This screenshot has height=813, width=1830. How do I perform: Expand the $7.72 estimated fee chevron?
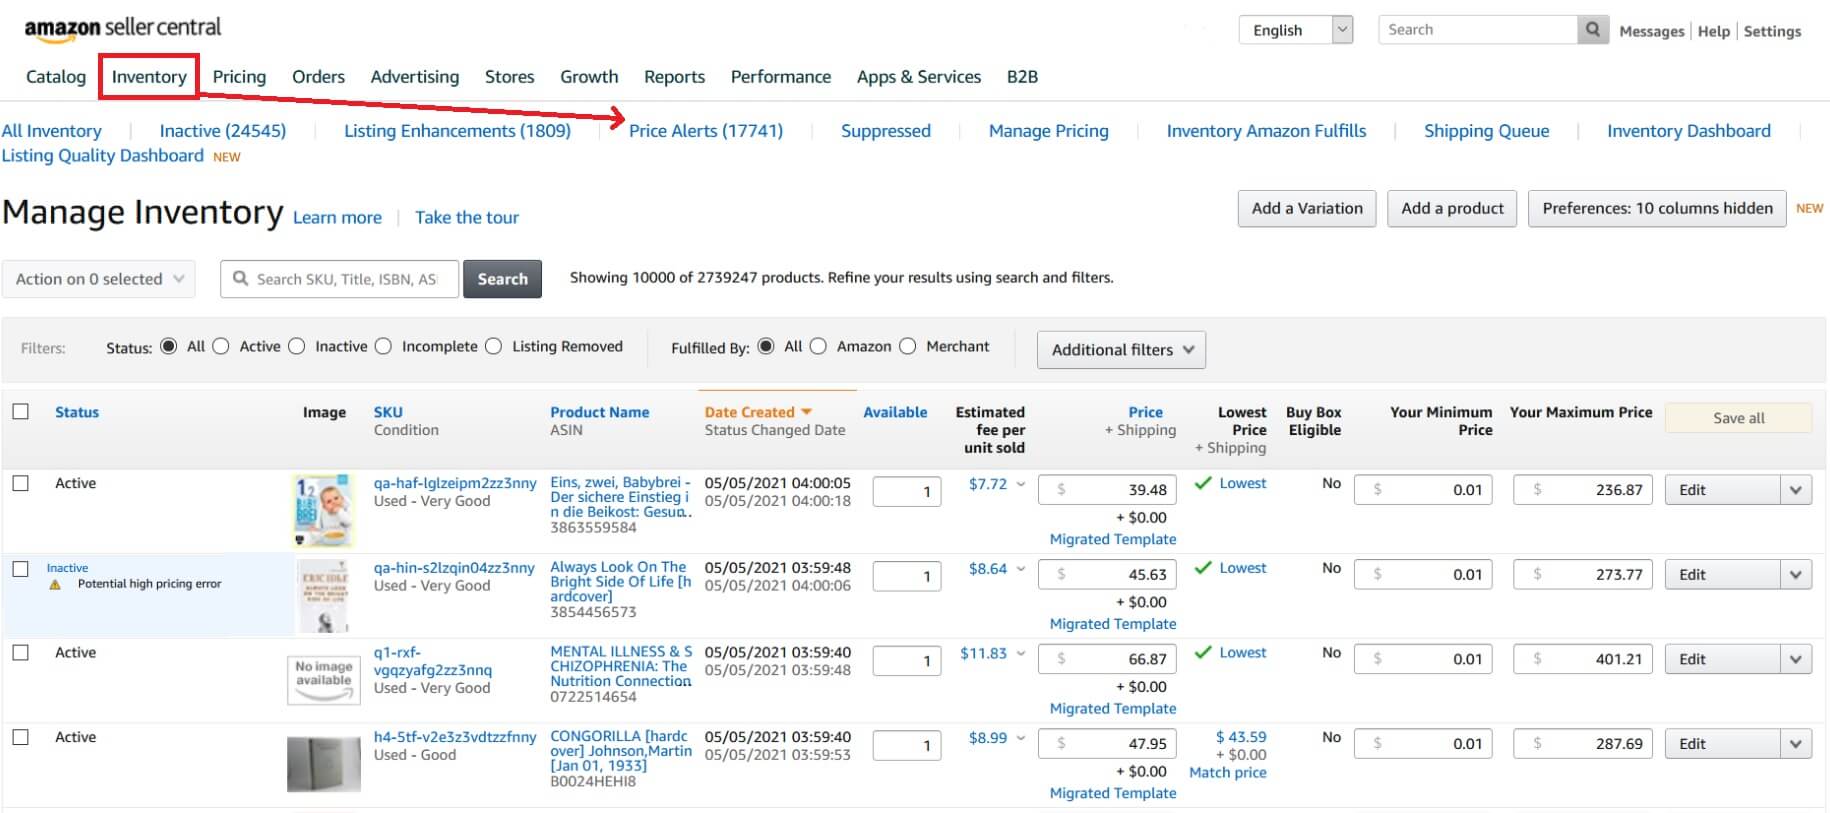pos(1021,484)
